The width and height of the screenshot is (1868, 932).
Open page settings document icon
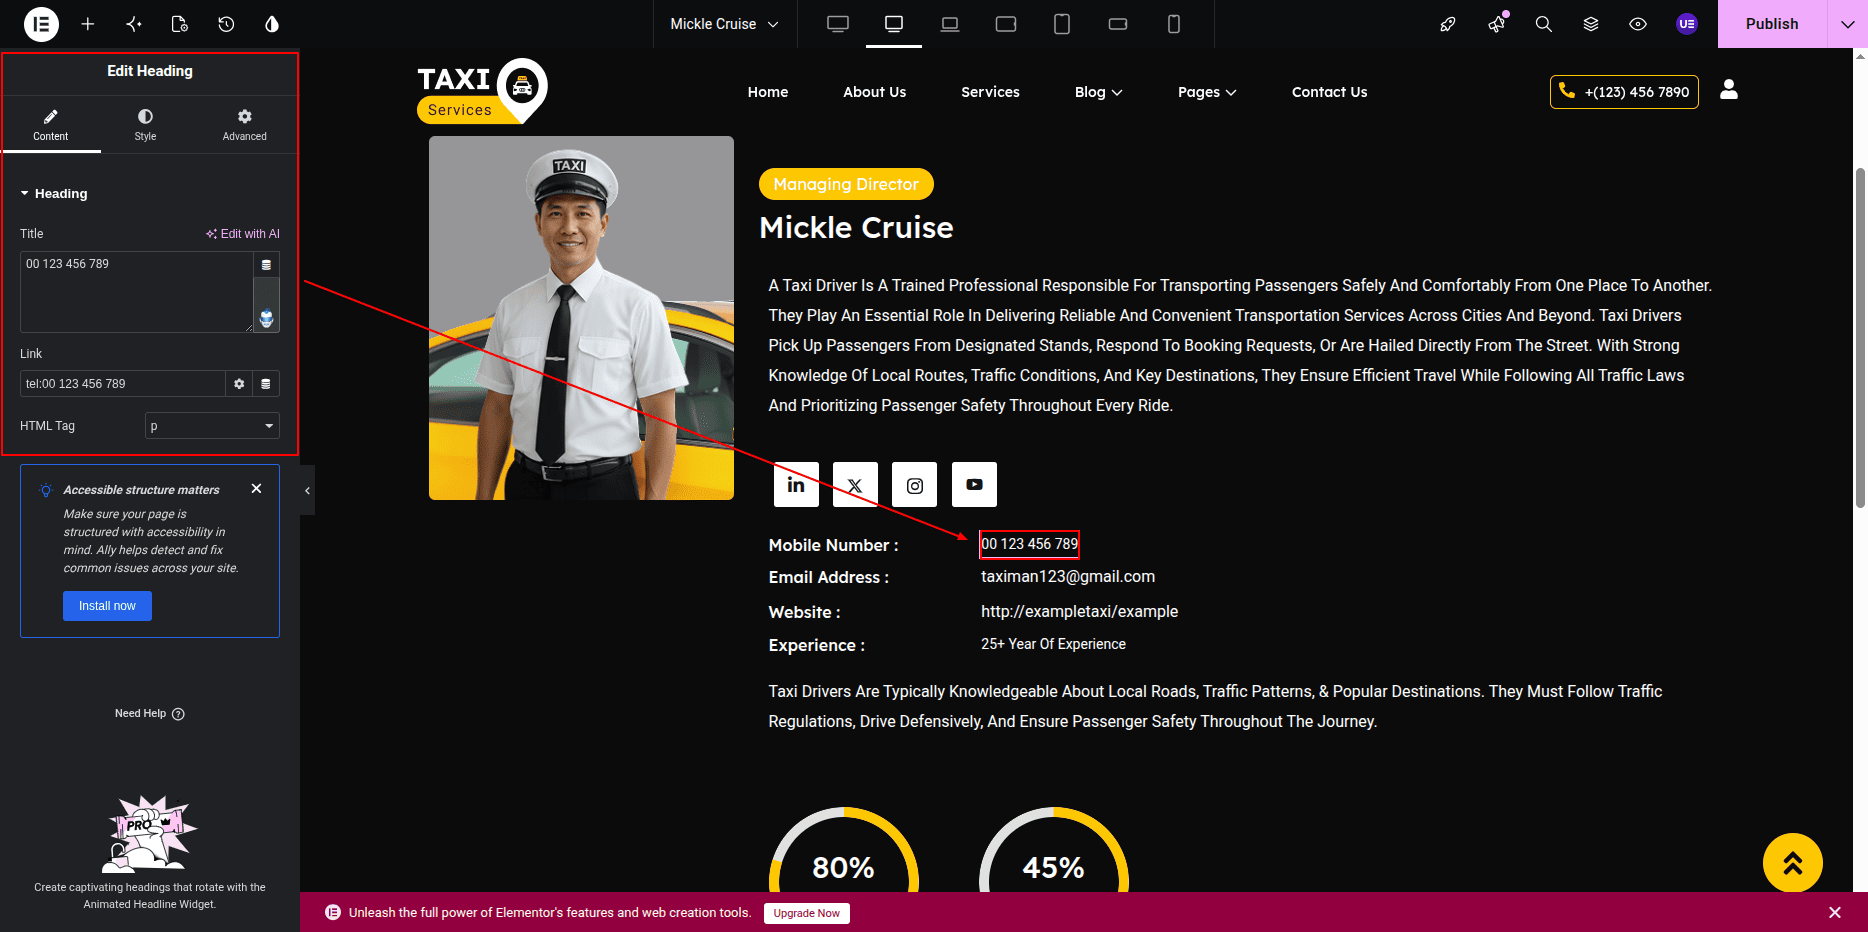click(x=180, y=24)
